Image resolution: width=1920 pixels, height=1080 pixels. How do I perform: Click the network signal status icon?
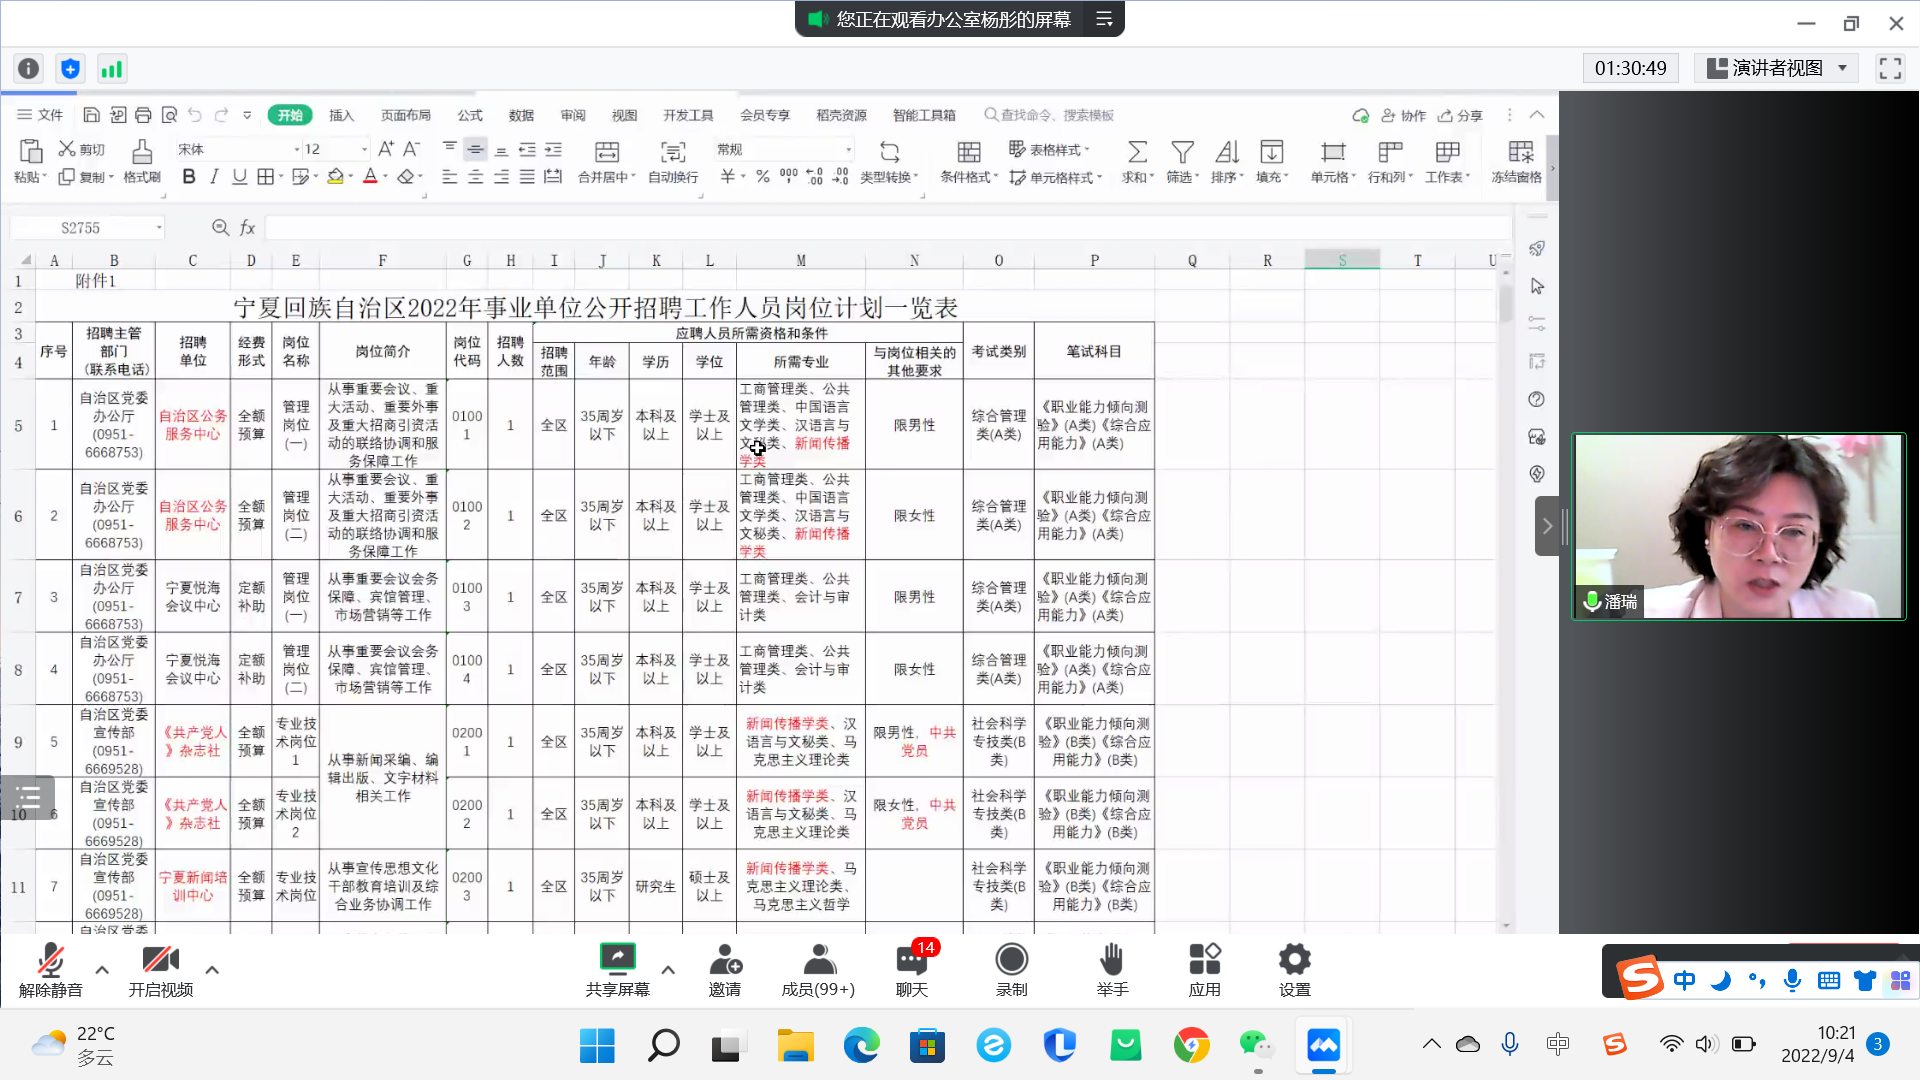pos(111,68)
